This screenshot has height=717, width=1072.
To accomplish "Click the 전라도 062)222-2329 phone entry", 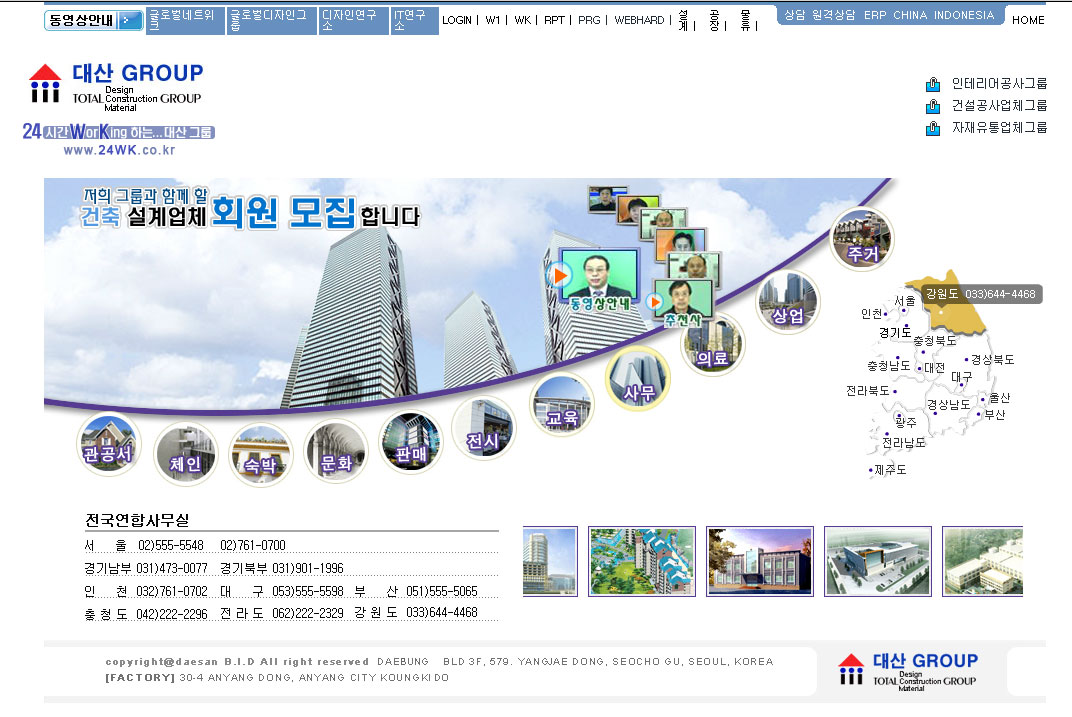I will click(282, 613).
